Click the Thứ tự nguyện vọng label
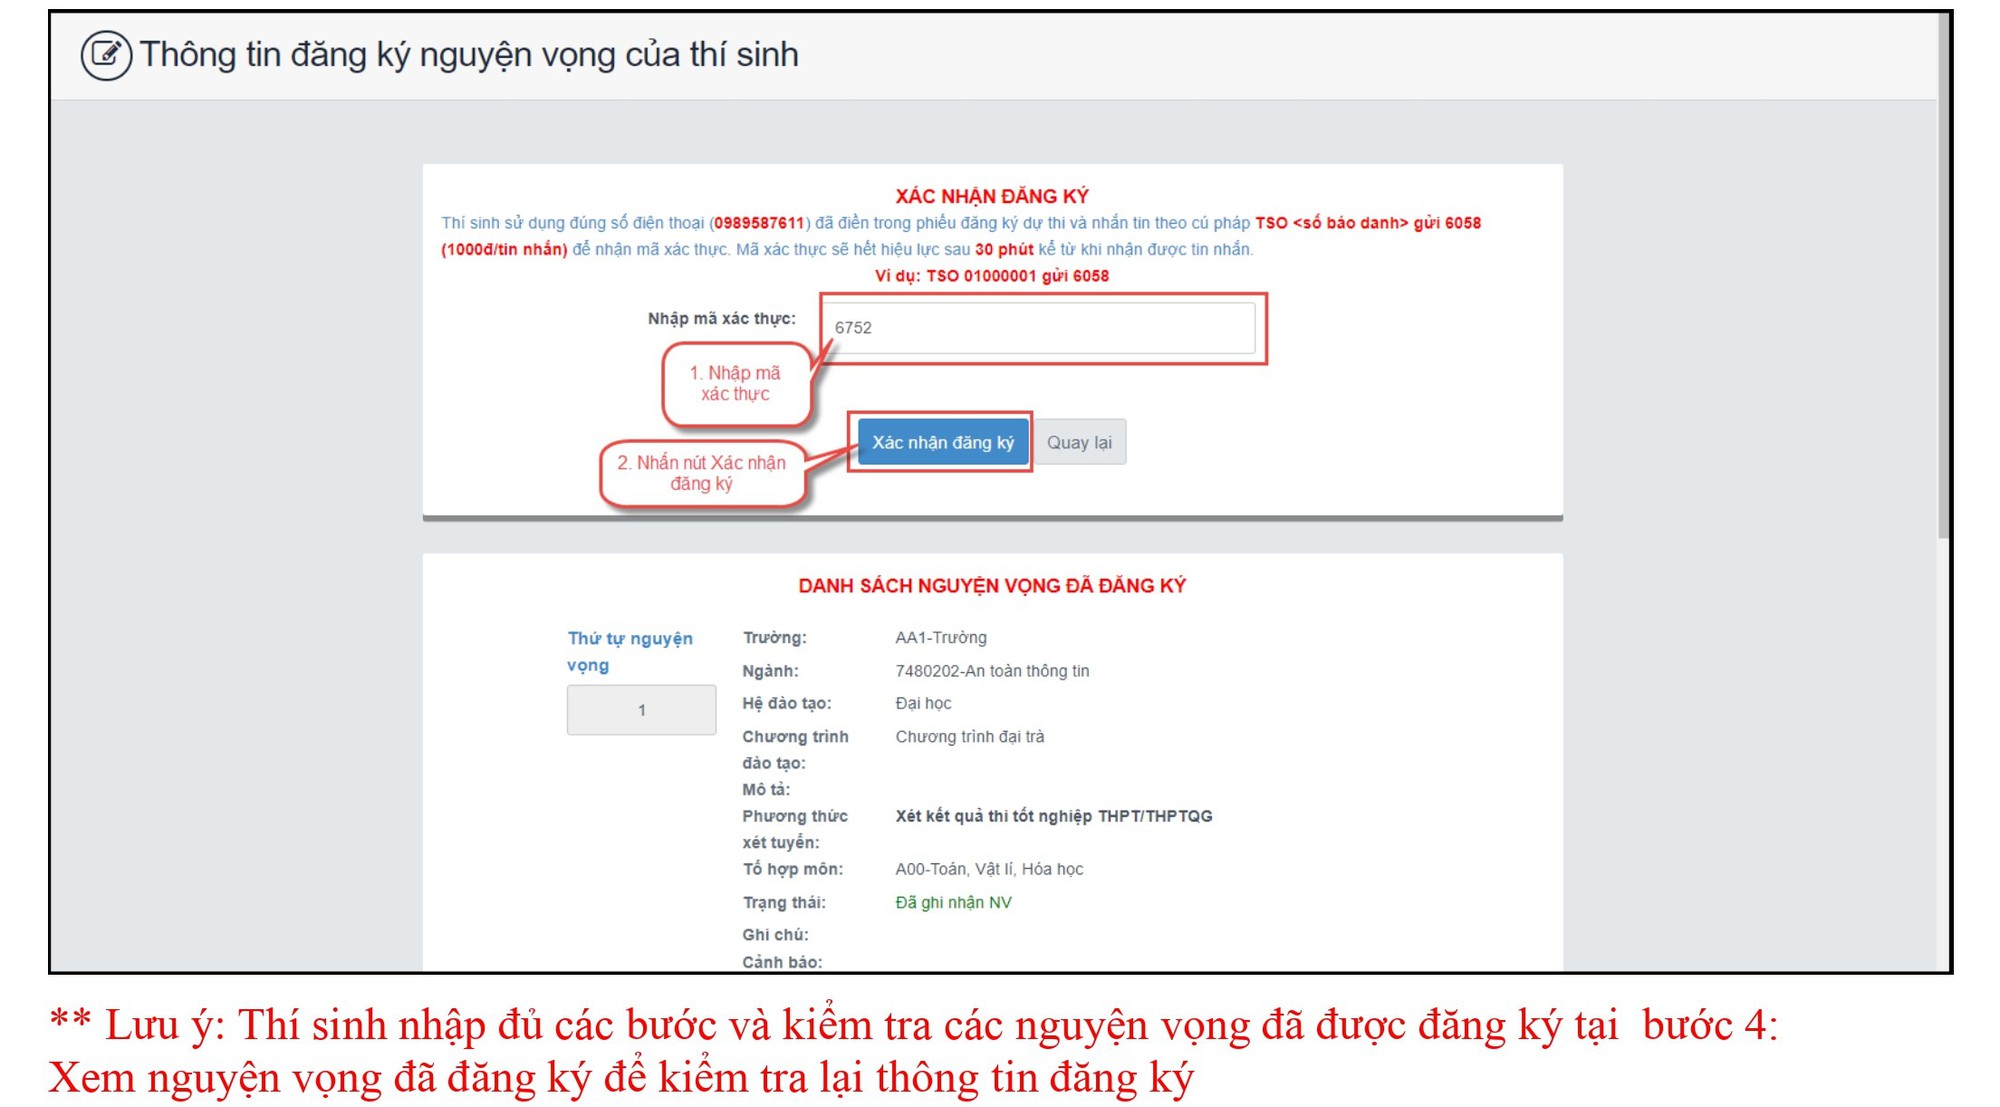 point(629,651)
